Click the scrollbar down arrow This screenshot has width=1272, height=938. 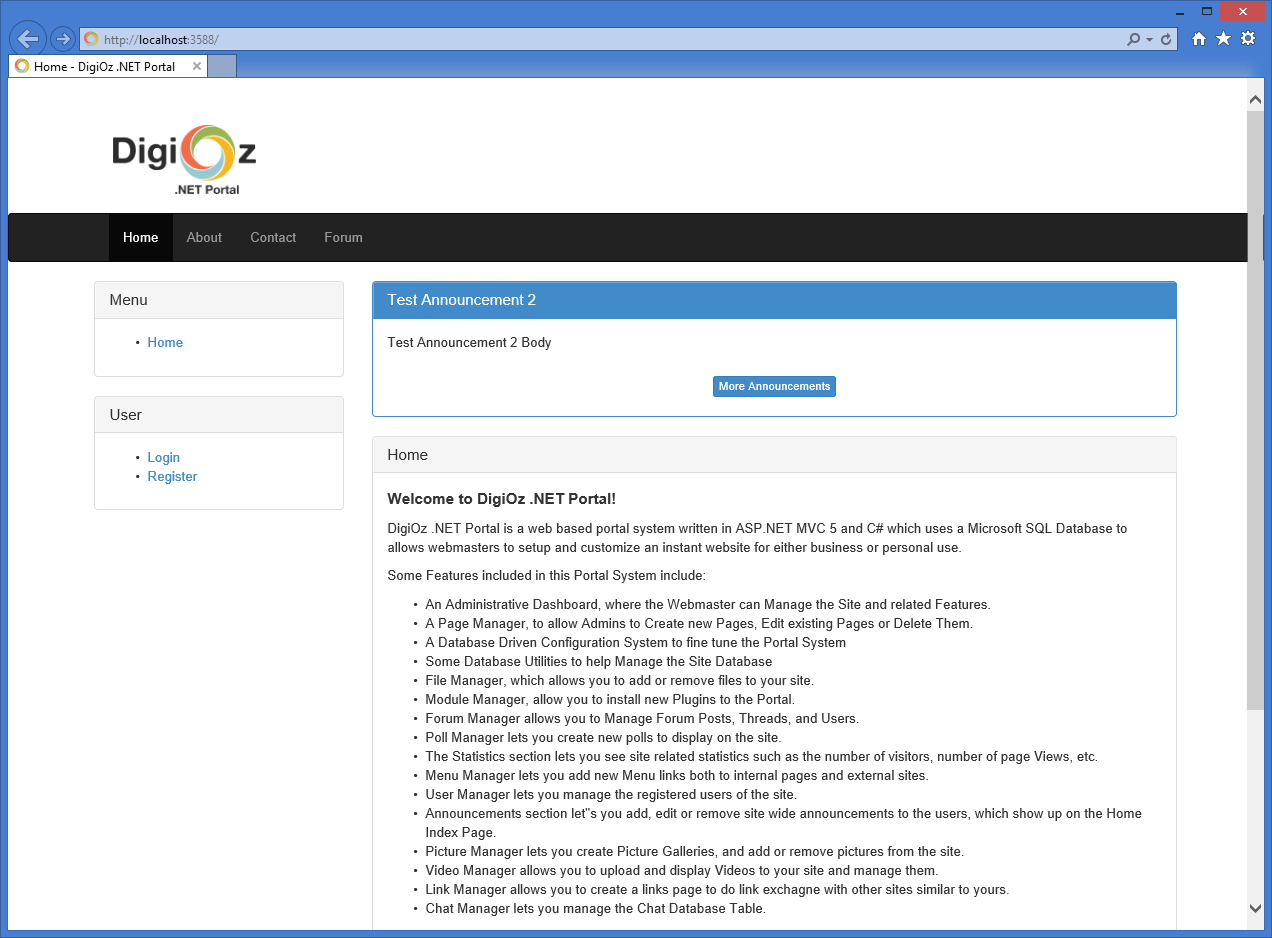click(x=1255, y=908)
